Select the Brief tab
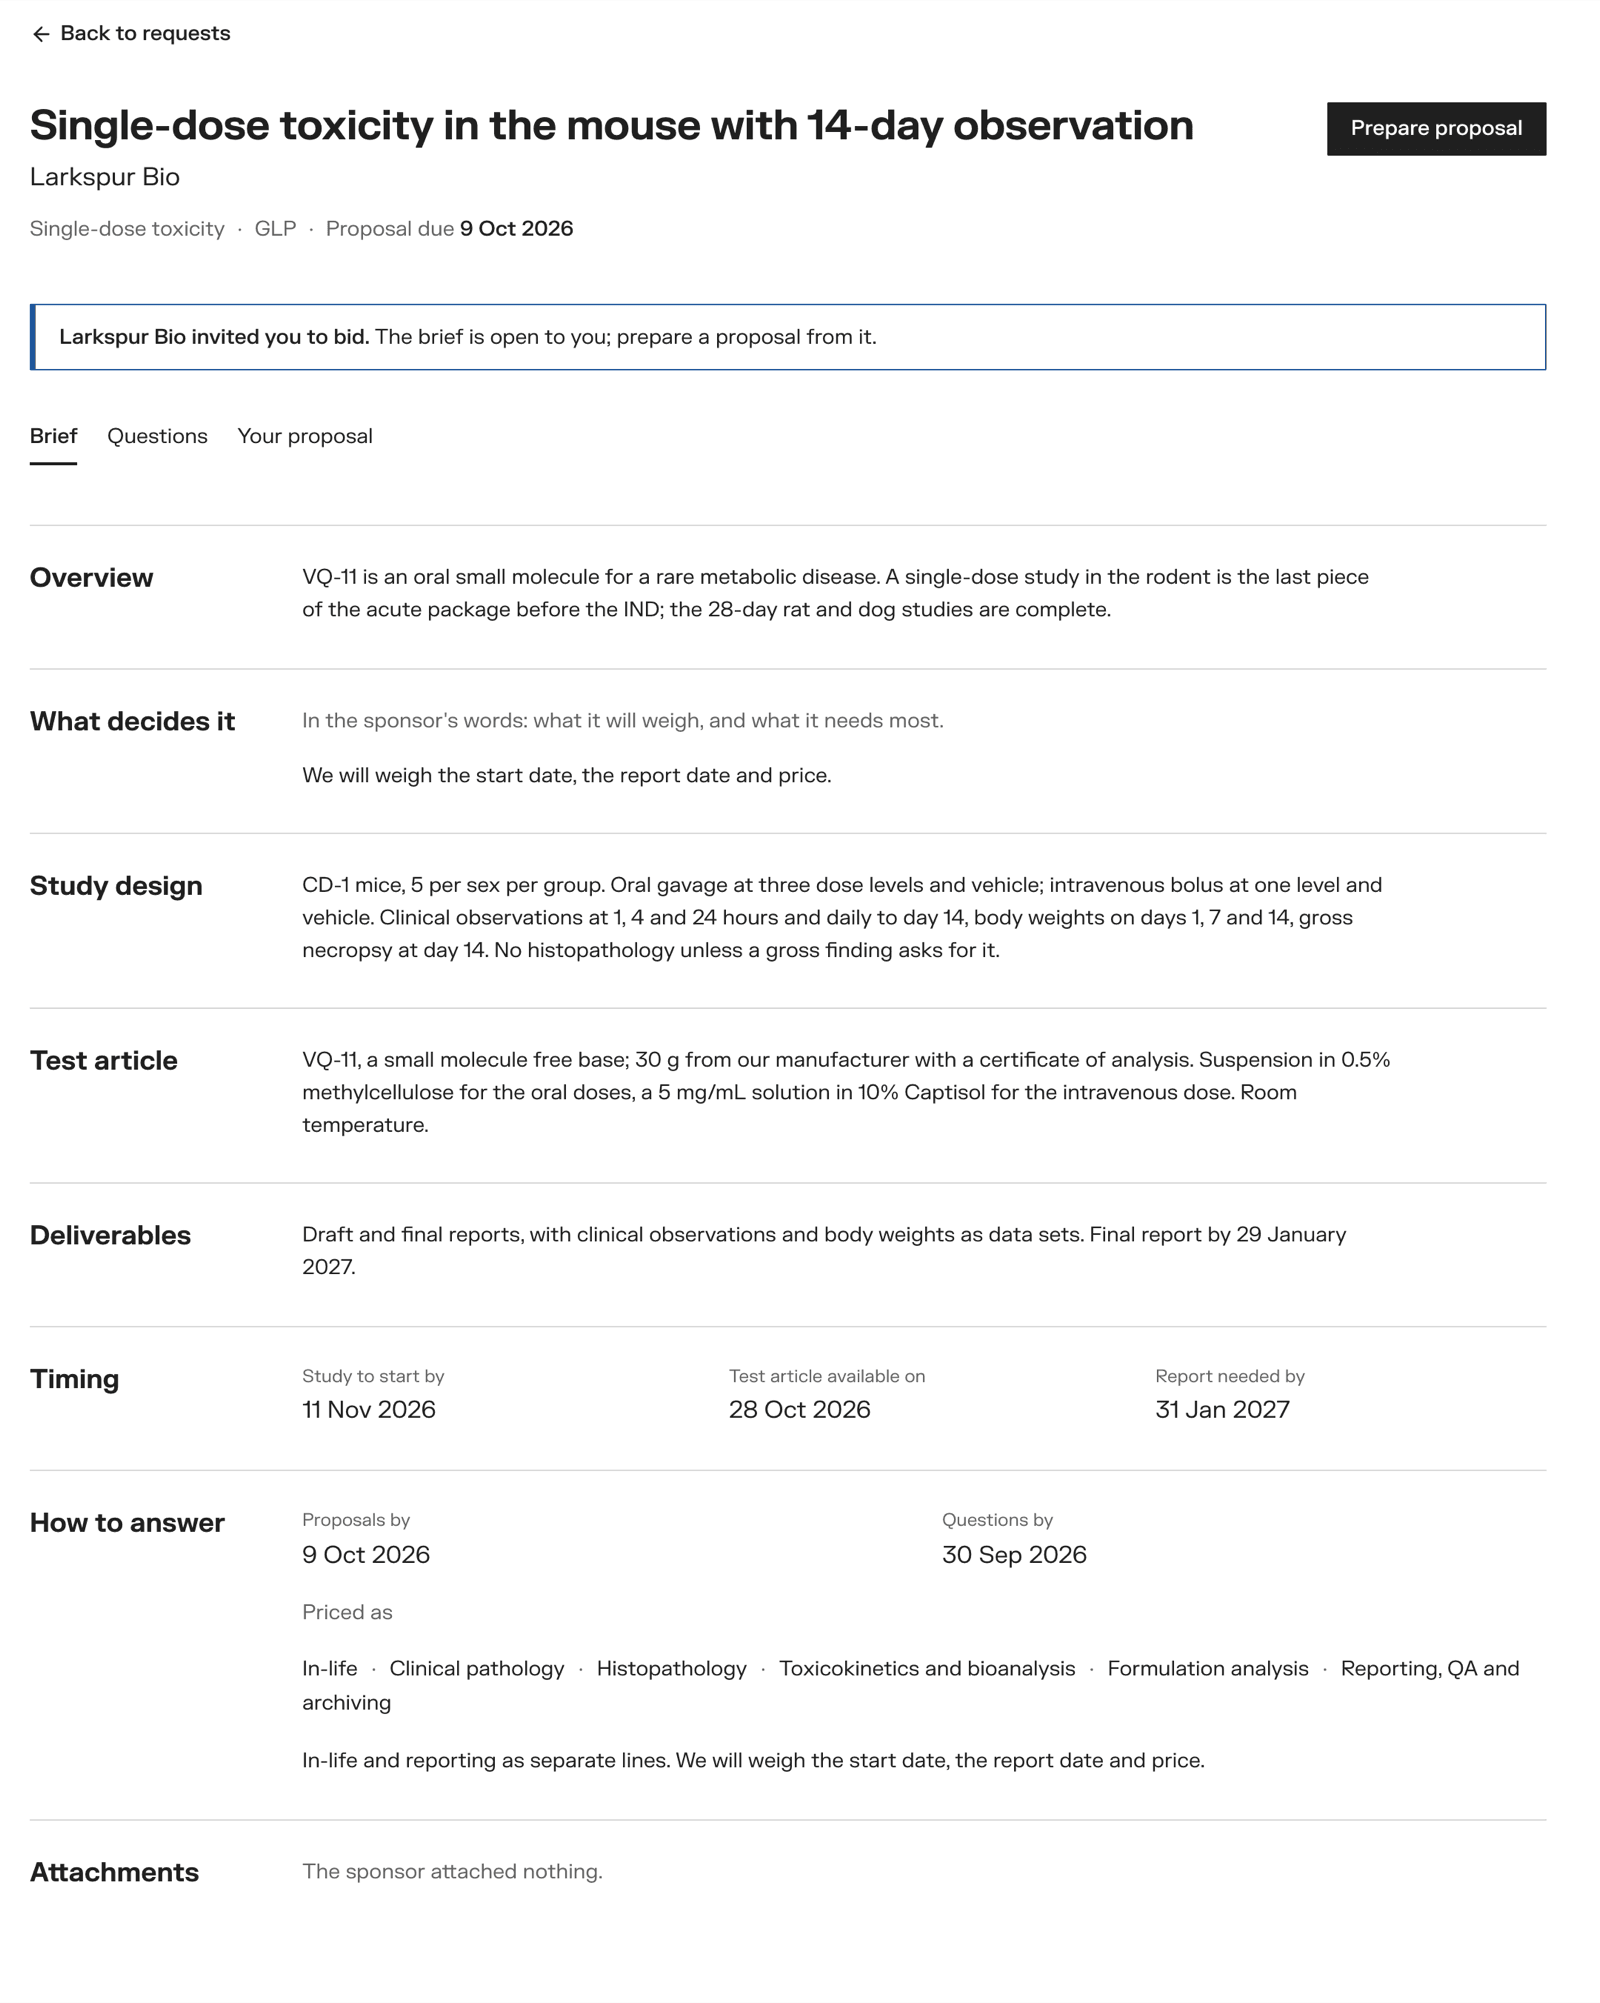 (53, 436)
